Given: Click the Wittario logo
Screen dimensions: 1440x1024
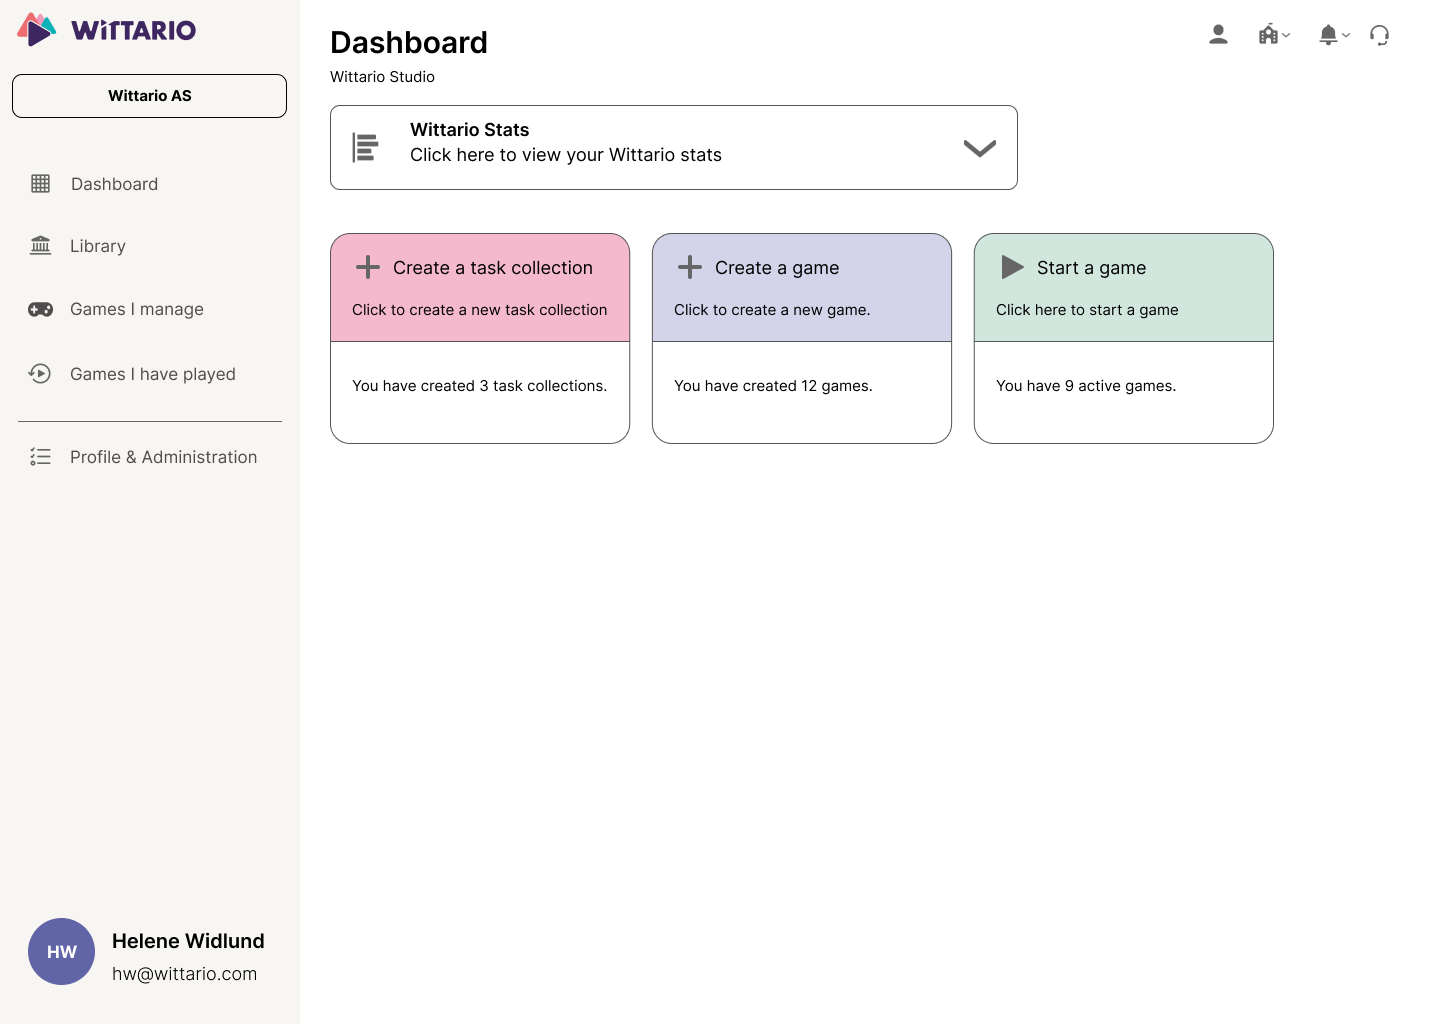Looking at the screenshot, I should click(105, 30).
